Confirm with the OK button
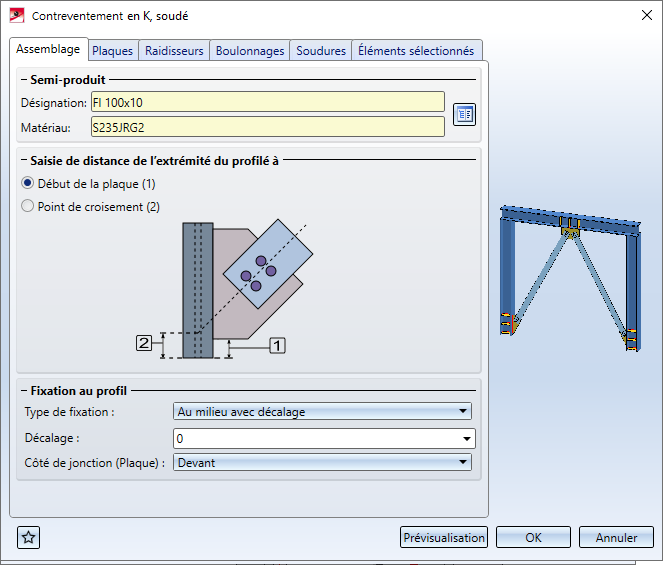663x565 pixels. 533,537
